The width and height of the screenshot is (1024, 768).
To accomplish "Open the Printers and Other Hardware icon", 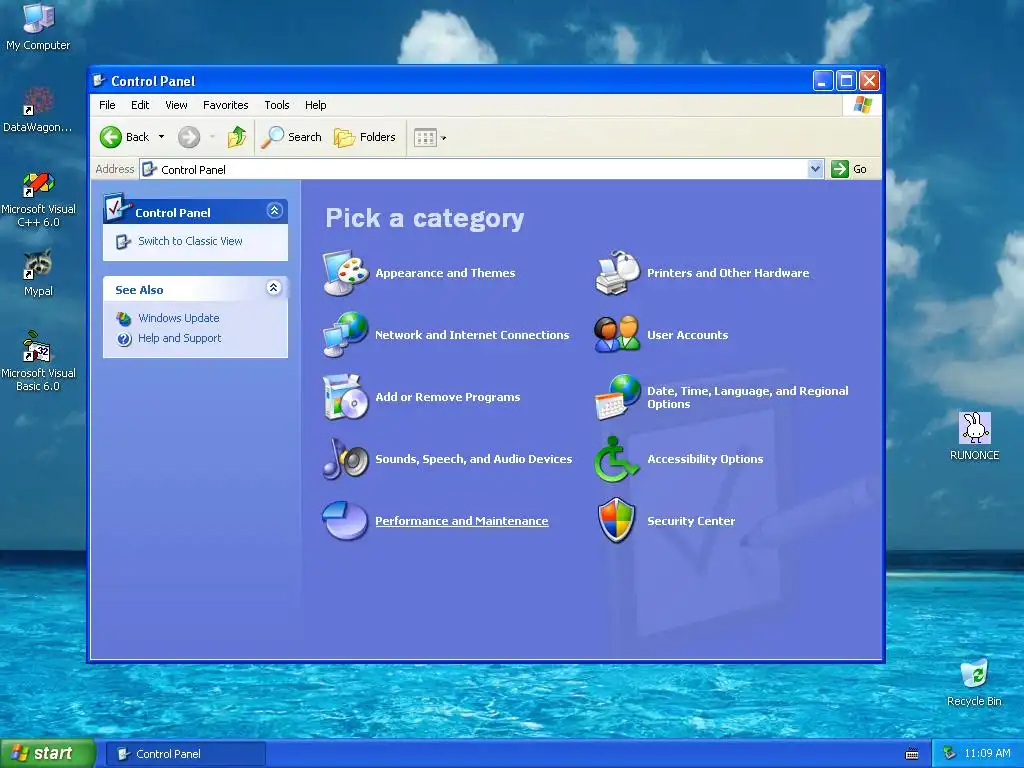I will tap(618, 273).
